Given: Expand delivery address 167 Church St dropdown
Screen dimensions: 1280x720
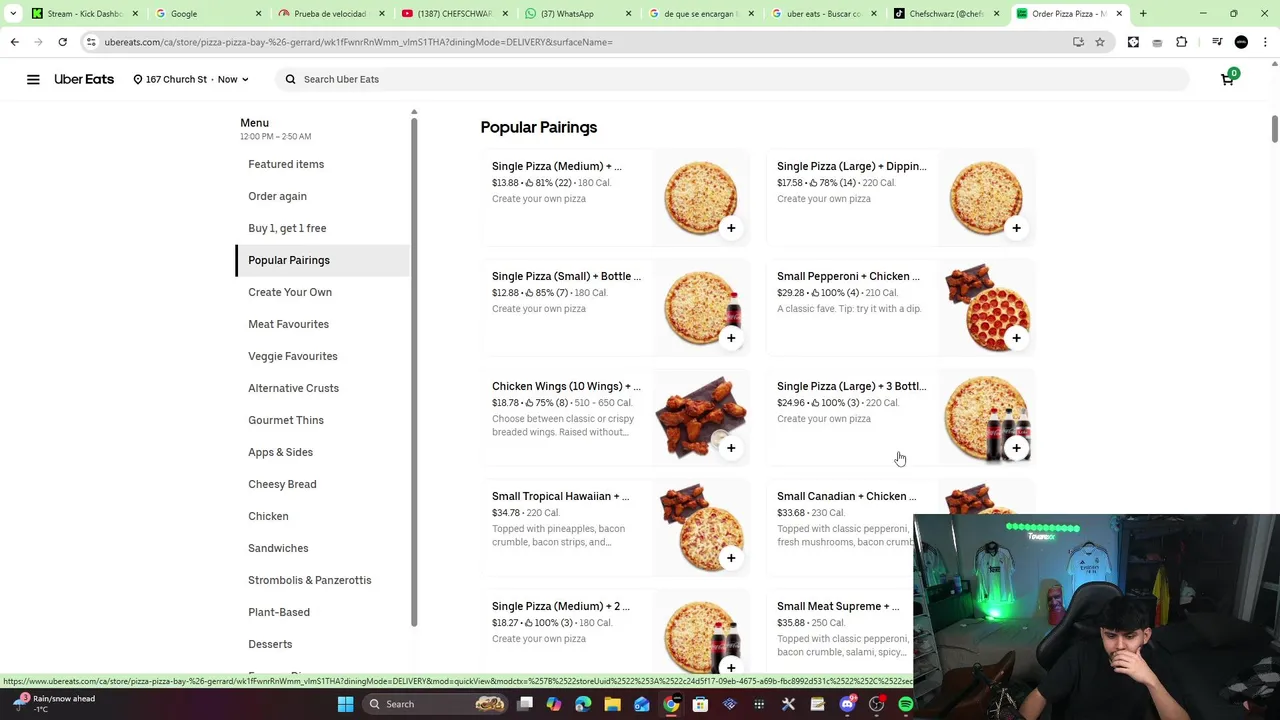Looking at the screenshot, I should [x=190, y=79].
